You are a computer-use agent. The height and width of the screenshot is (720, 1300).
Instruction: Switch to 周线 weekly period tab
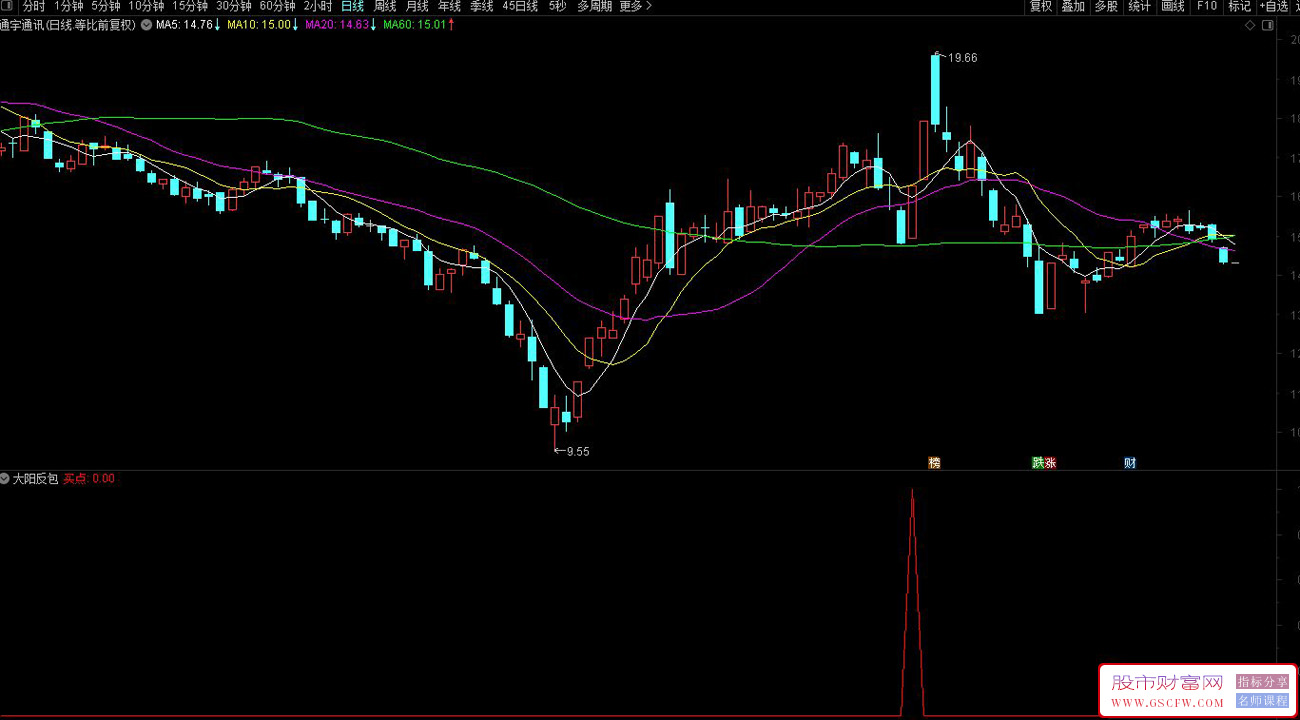pyautogui.click(x=385, y=6)
